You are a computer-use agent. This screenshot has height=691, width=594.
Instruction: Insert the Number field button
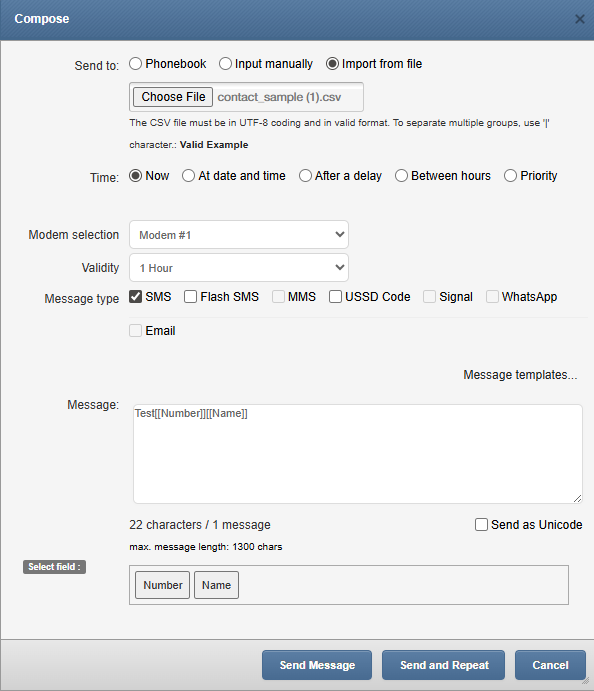point(163,585)
